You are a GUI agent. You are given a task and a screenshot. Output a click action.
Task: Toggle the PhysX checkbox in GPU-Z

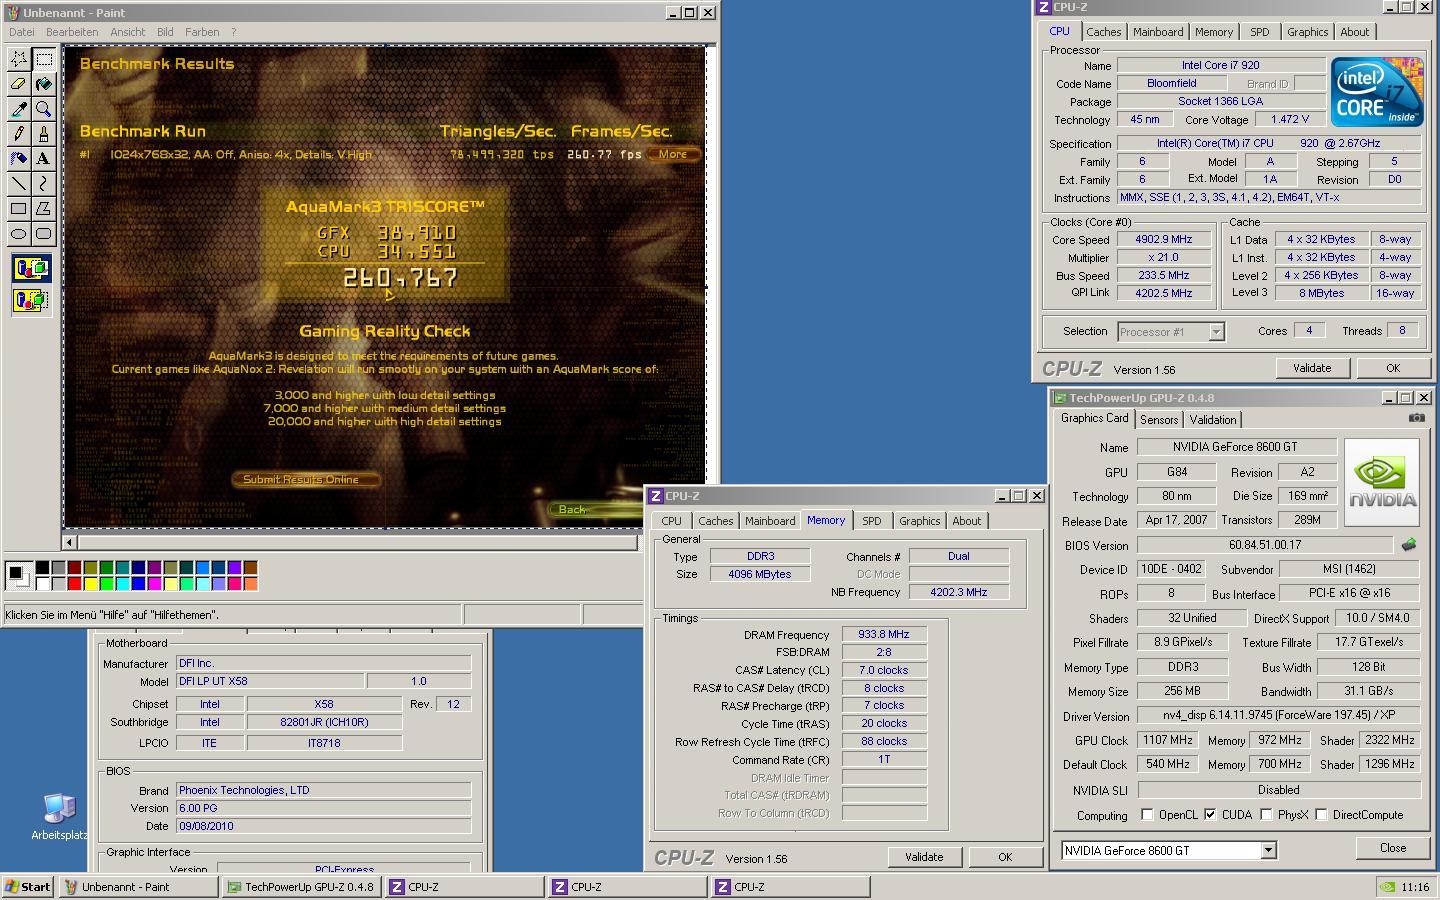click(1266, 815)
